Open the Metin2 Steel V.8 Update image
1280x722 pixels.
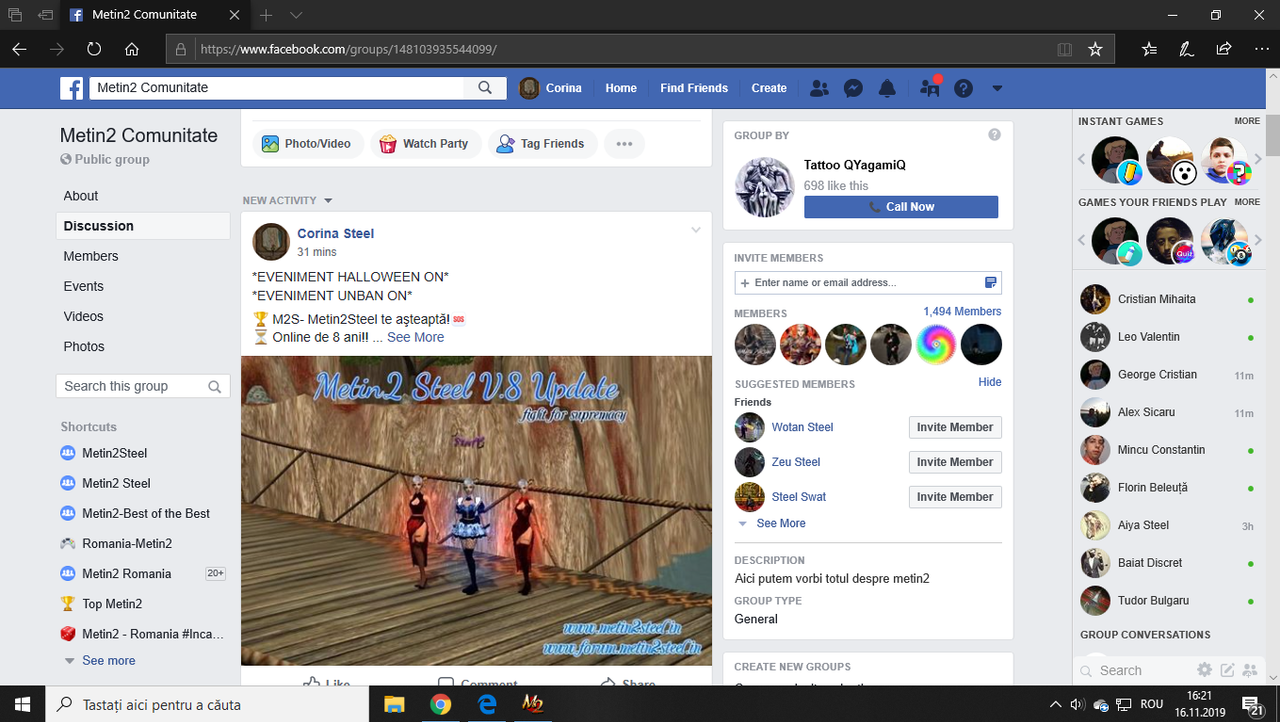point(476,510)
